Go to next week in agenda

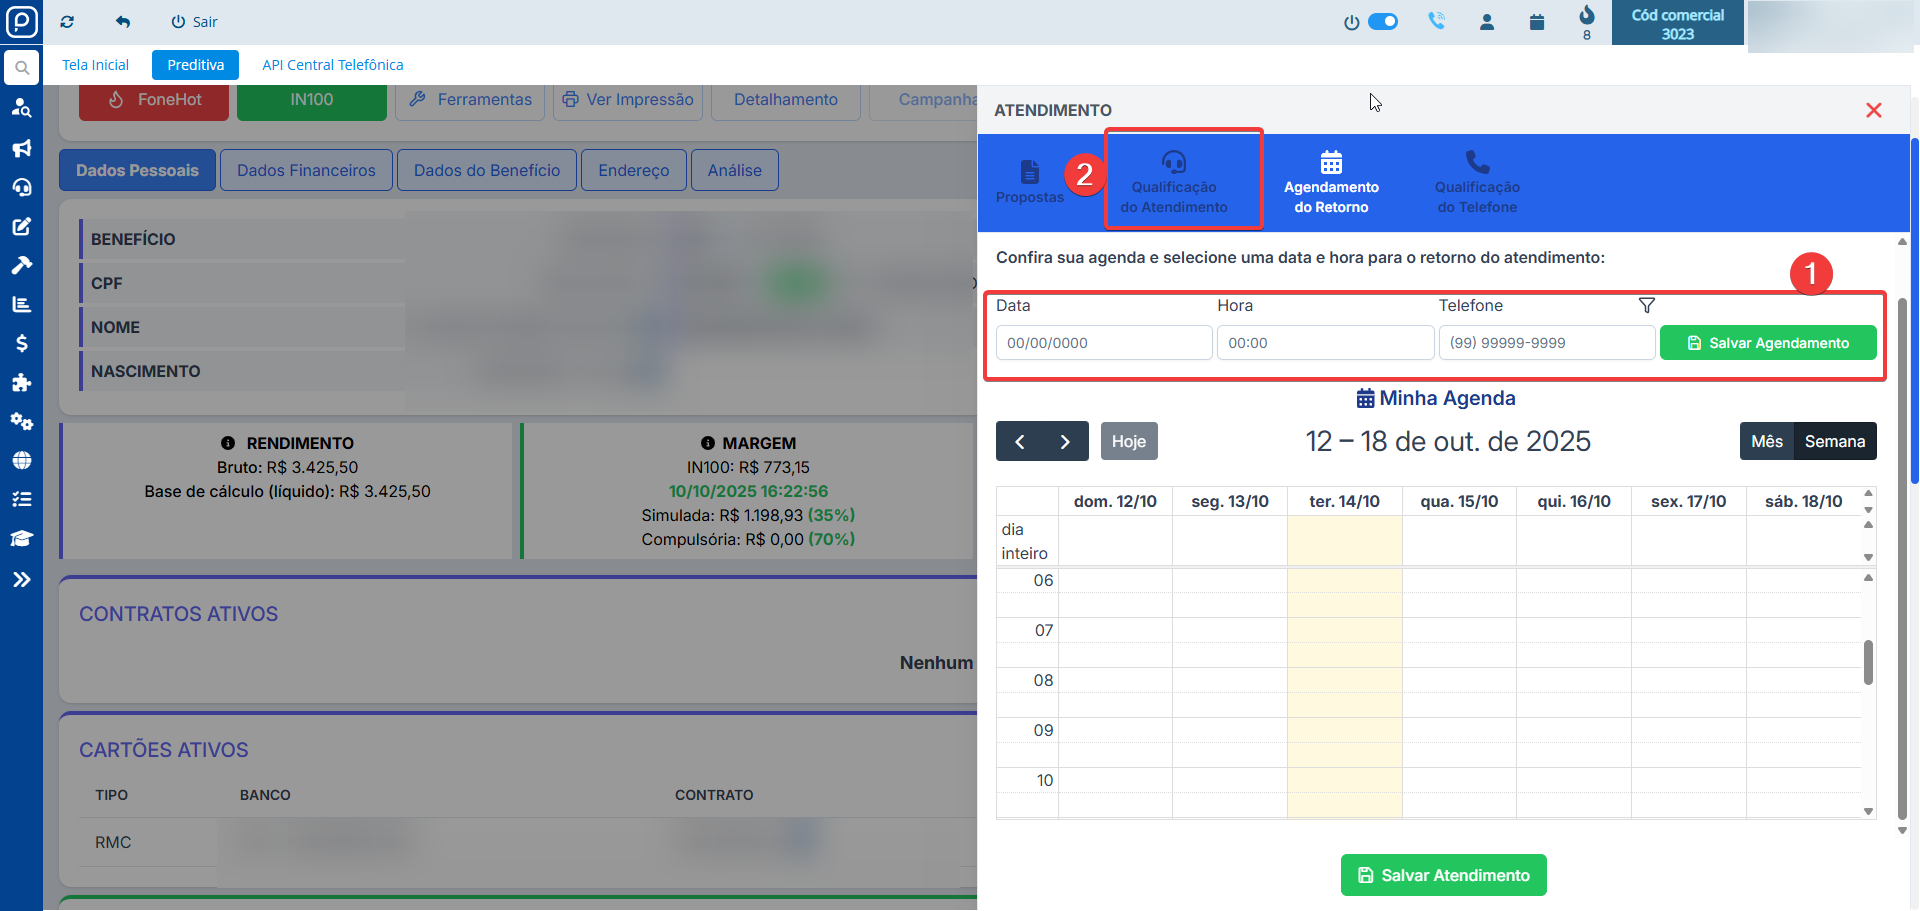[1065, 441]
